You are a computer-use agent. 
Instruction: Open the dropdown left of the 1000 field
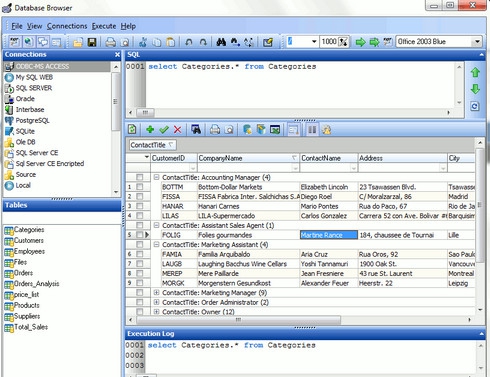coord(314,42)
